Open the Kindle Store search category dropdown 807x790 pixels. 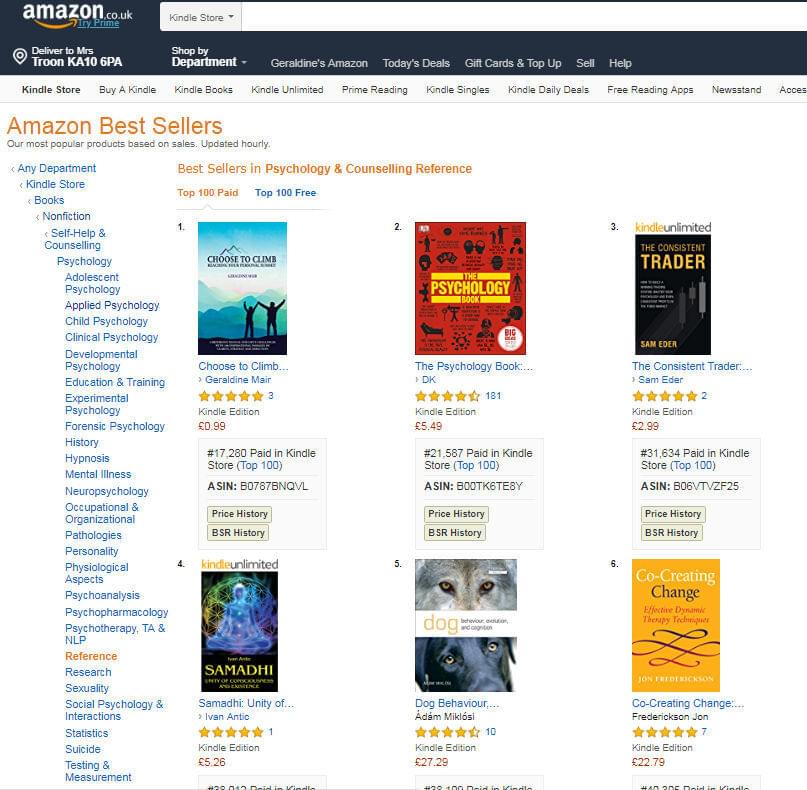[201, 17]
